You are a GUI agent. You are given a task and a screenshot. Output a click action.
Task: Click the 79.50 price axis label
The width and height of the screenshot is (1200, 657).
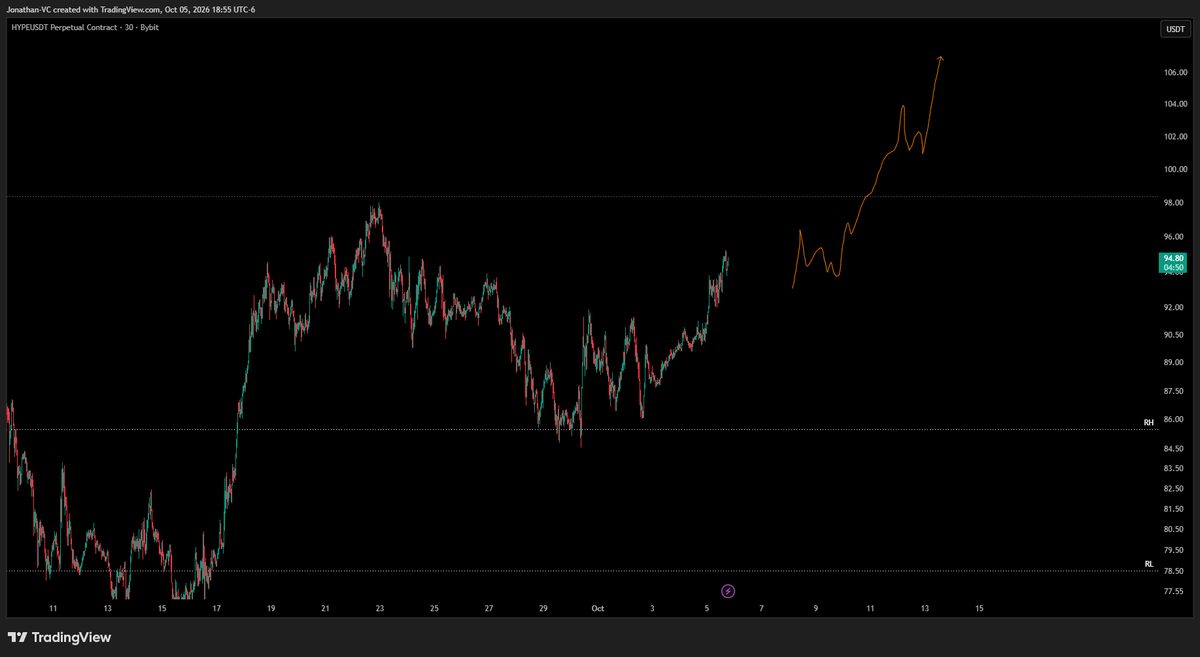point(1175,551)
